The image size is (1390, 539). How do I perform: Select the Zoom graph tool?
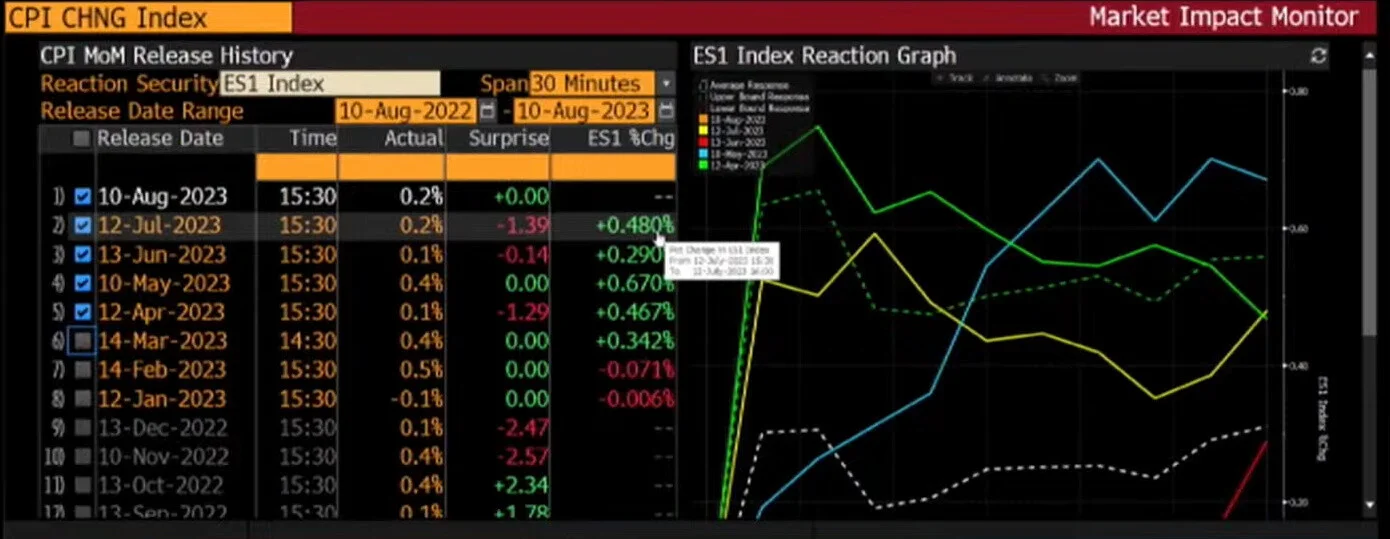1062,77
